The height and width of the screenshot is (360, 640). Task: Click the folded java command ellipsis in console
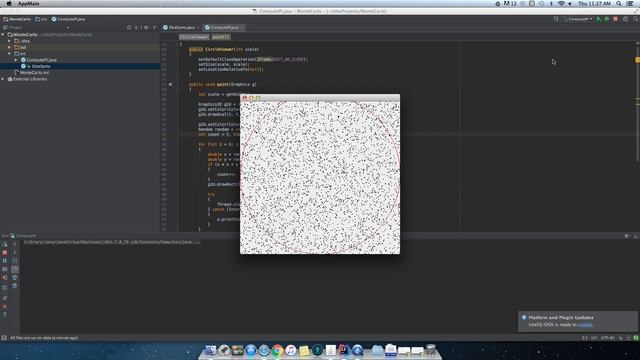[x=197, y=242]
